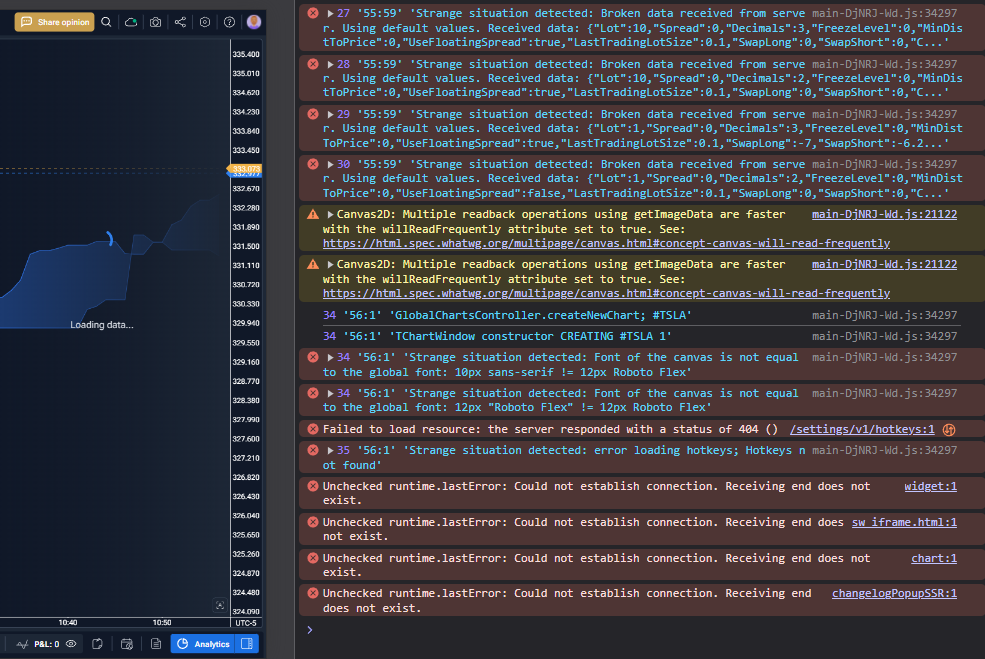The height and width of the screenshot is (659, 985).
Task: Open whatwg canvas spec URL in first warning
Action: 606,243
